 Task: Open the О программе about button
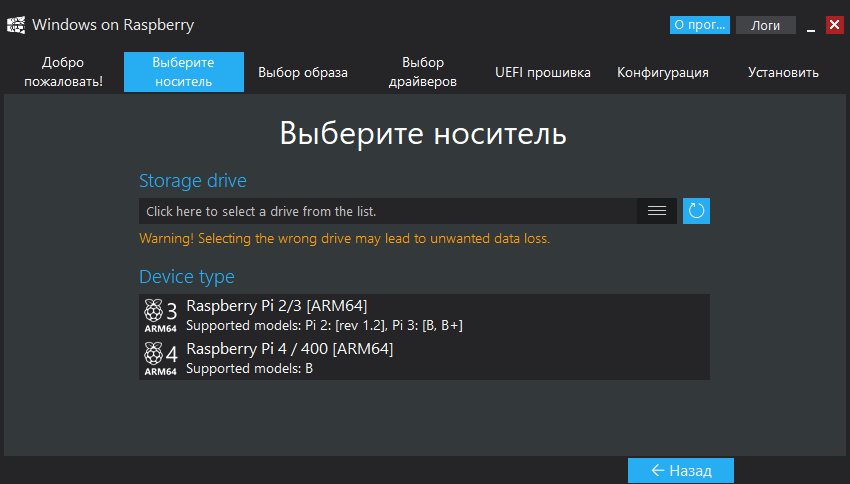point(700,25)
